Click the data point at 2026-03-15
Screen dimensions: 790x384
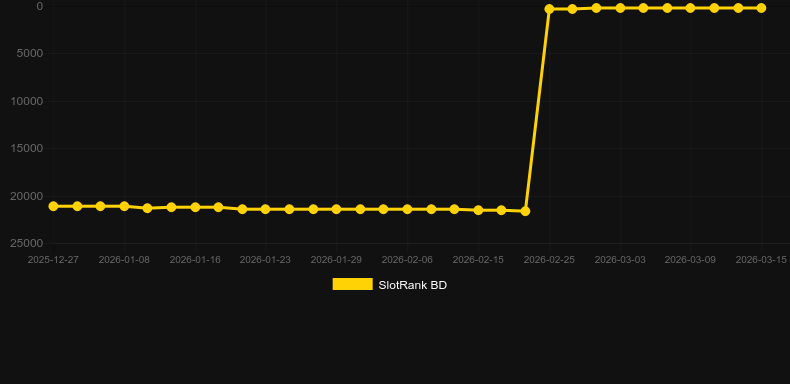761,8
